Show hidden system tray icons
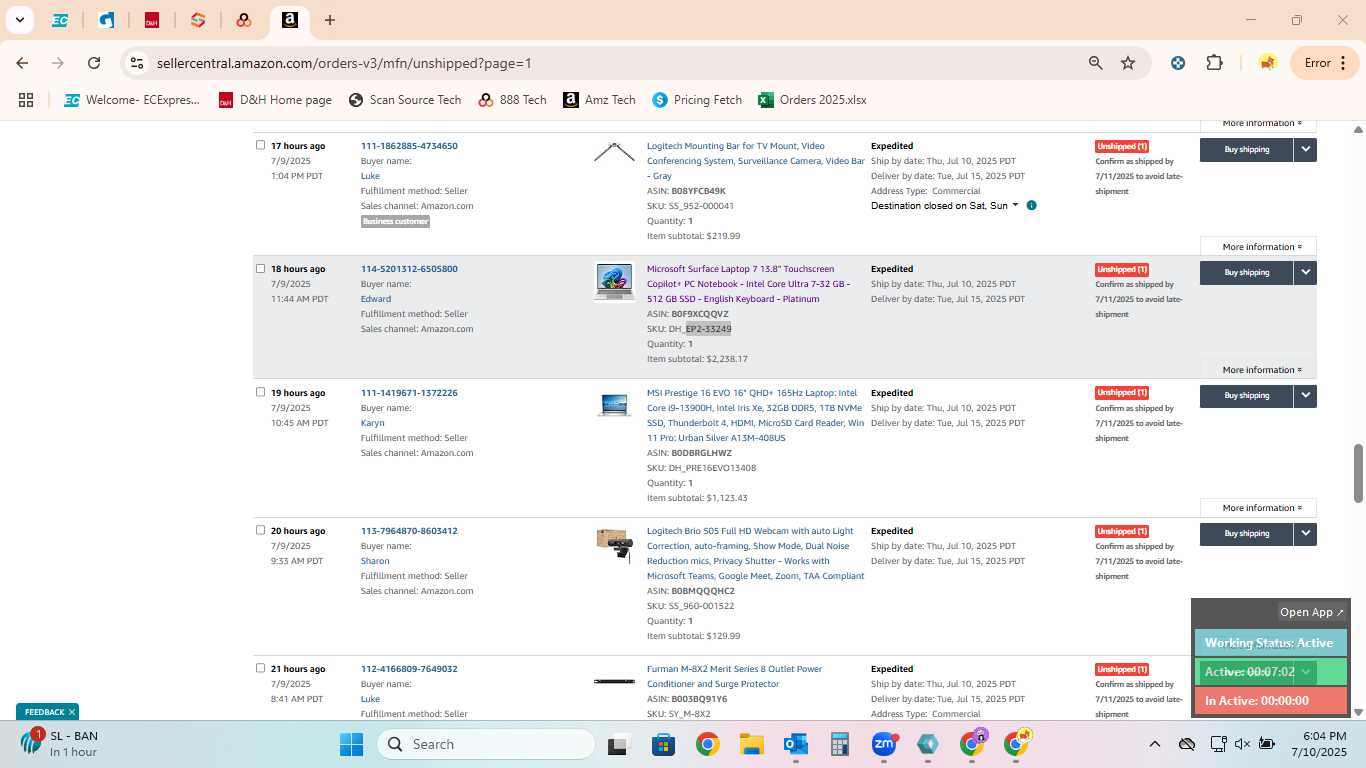 [1155, 744]
